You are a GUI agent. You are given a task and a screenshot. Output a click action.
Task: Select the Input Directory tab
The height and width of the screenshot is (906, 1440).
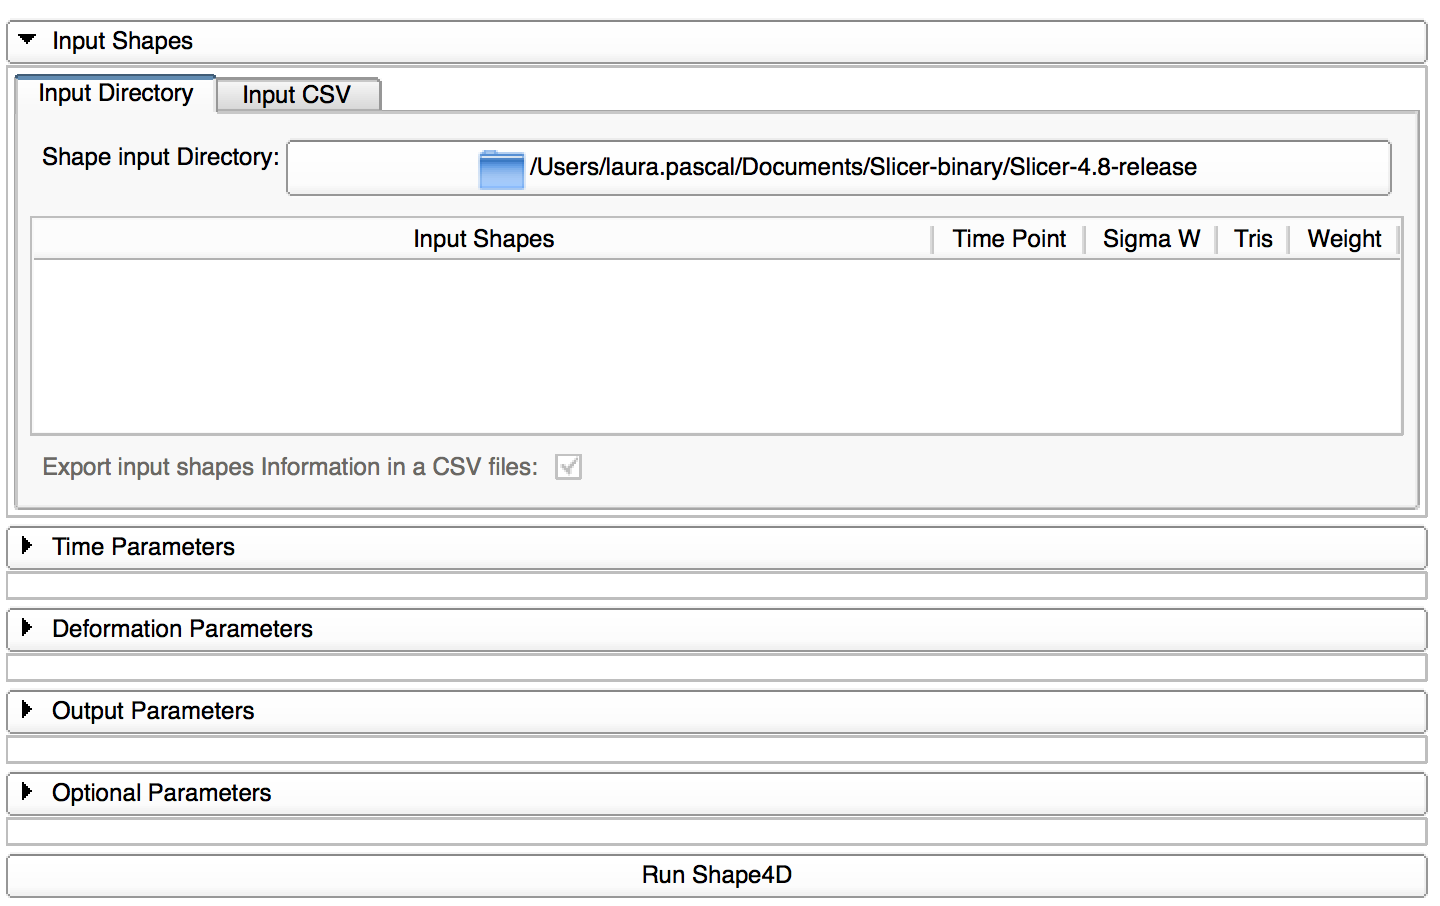click(116, 93)
